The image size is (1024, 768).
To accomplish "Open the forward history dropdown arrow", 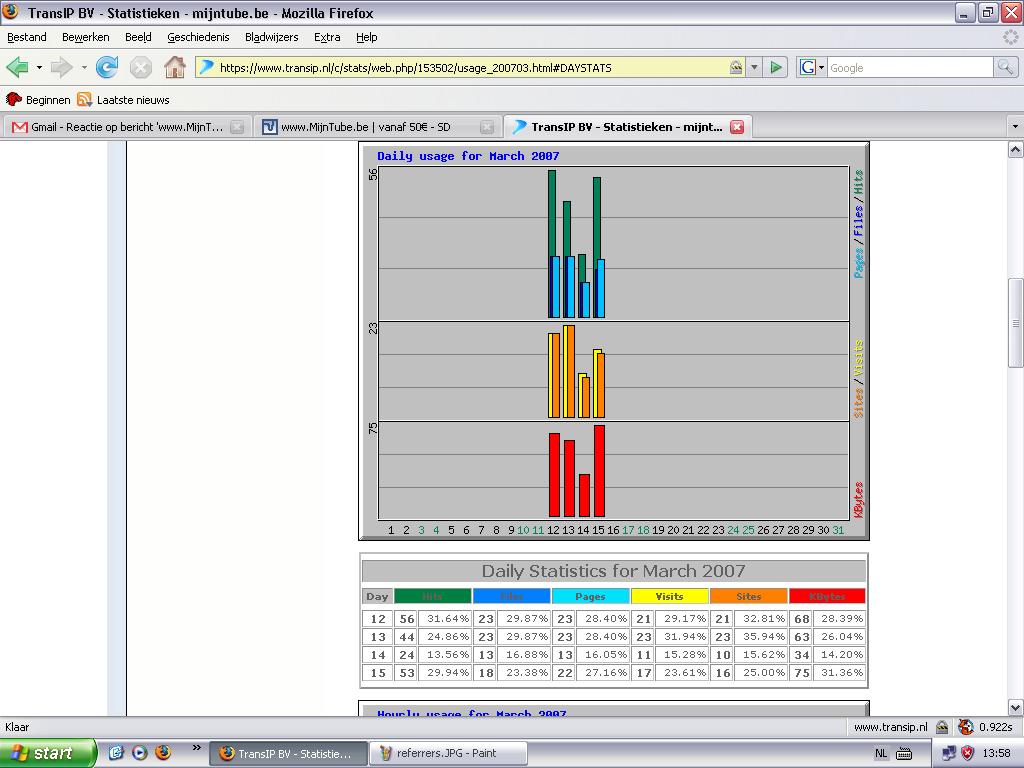I will [x=84, y=67].
